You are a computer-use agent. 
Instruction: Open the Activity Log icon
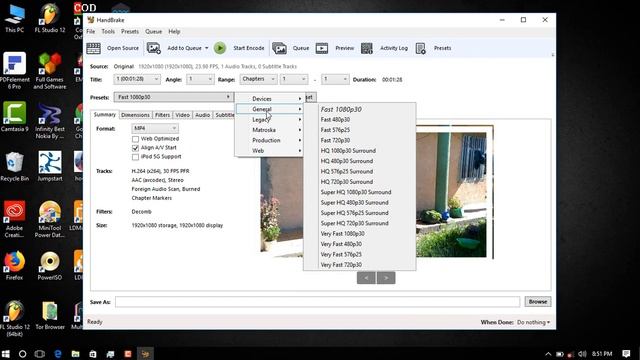367,48
